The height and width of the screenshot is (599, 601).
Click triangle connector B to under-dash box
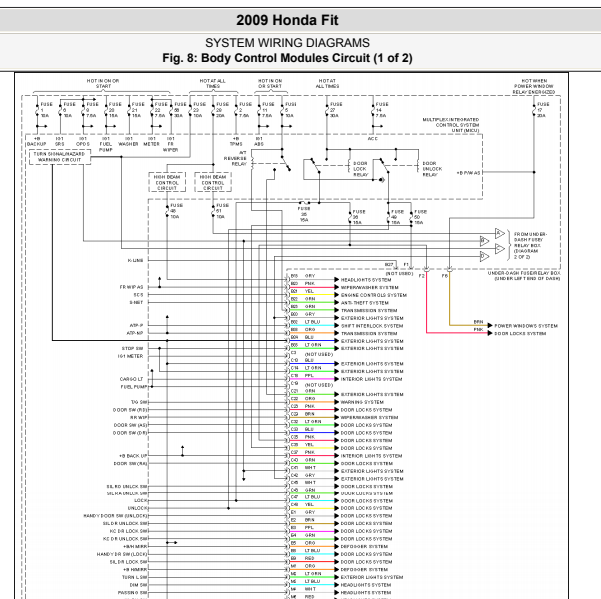[484, 241]
